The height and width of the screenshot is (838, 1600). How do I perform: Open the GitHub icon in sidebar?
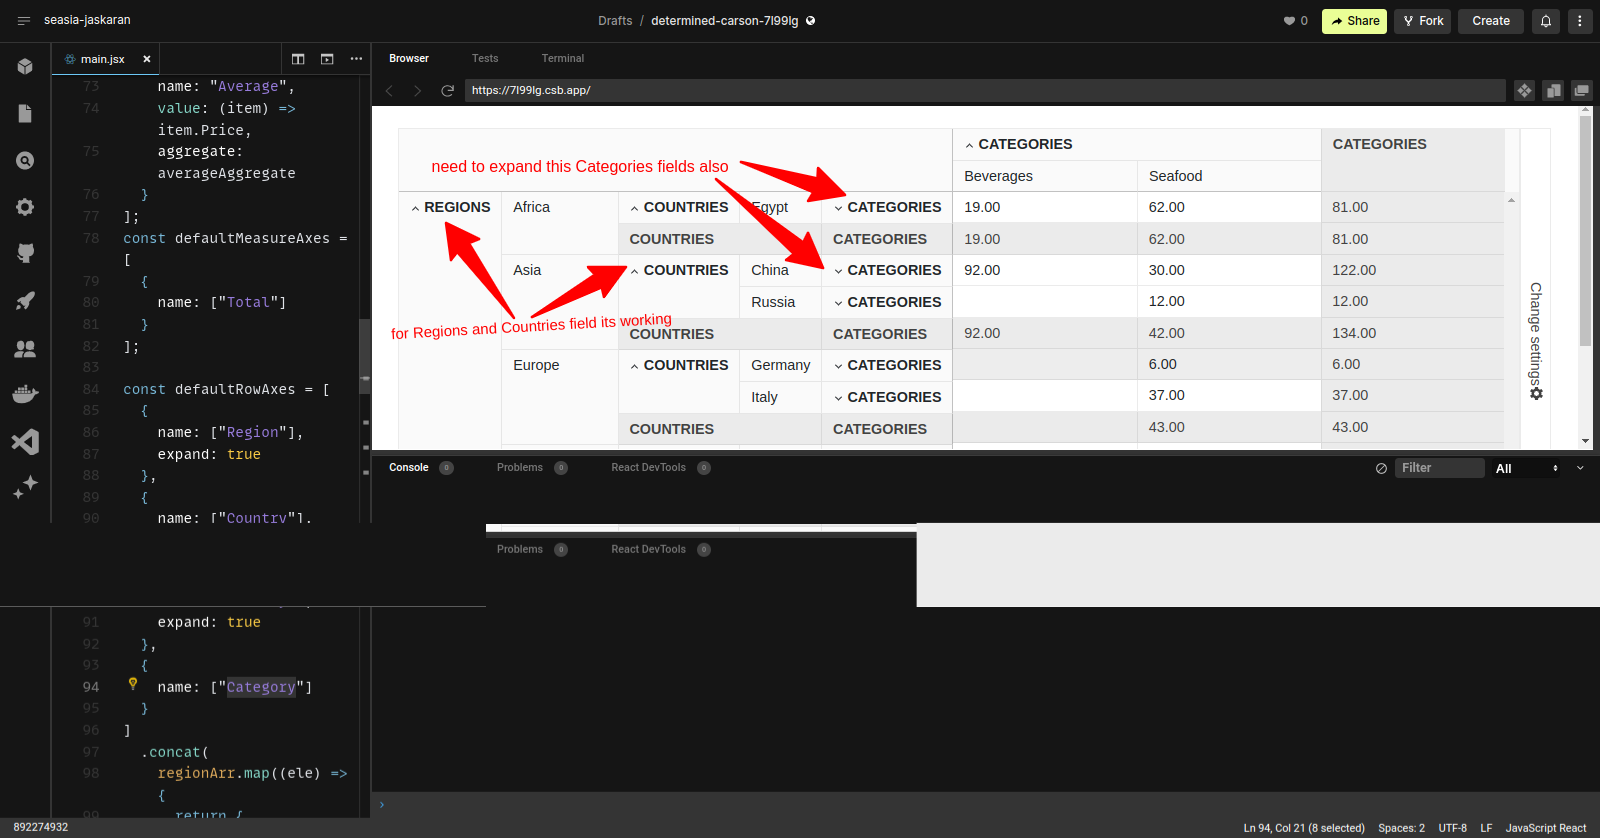tap(25, 253)
